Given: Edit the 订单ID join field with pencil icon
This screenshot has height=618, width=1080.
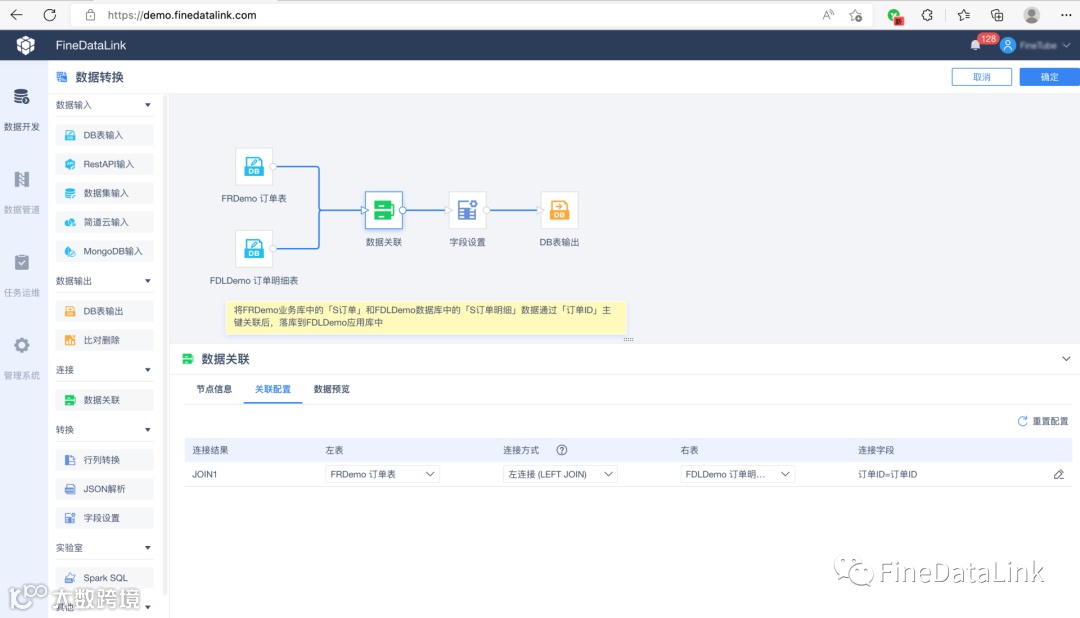Looking at the screenshot, I should click(1059, 474).
